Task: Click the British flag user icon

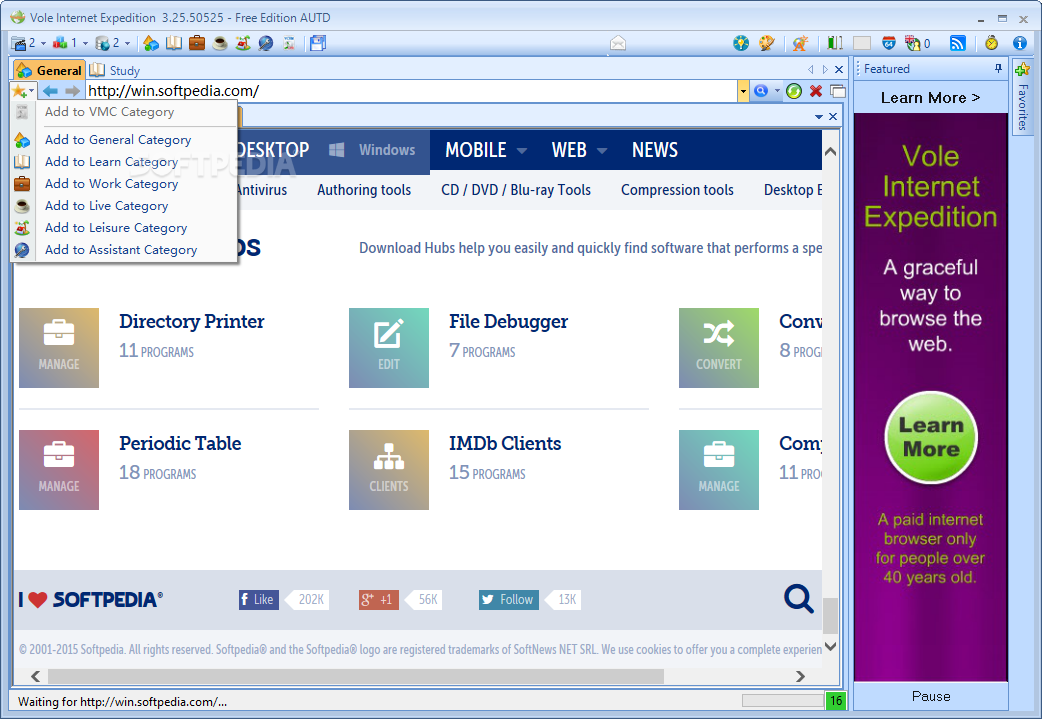Action: pyautogui.click(x=912, y=43)
